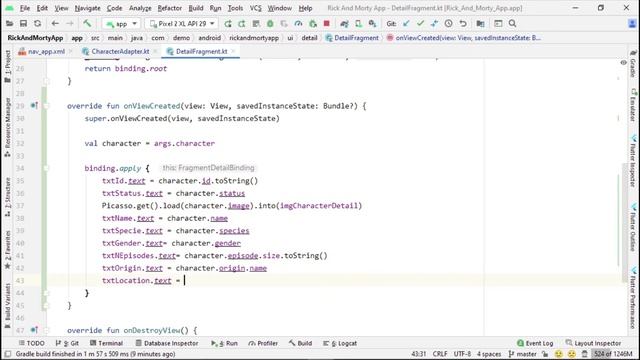Screen dimensions: 640x360
Task: Click RickAndMortyApp in the breadcrumb bar
Action: tap(35, 38)
